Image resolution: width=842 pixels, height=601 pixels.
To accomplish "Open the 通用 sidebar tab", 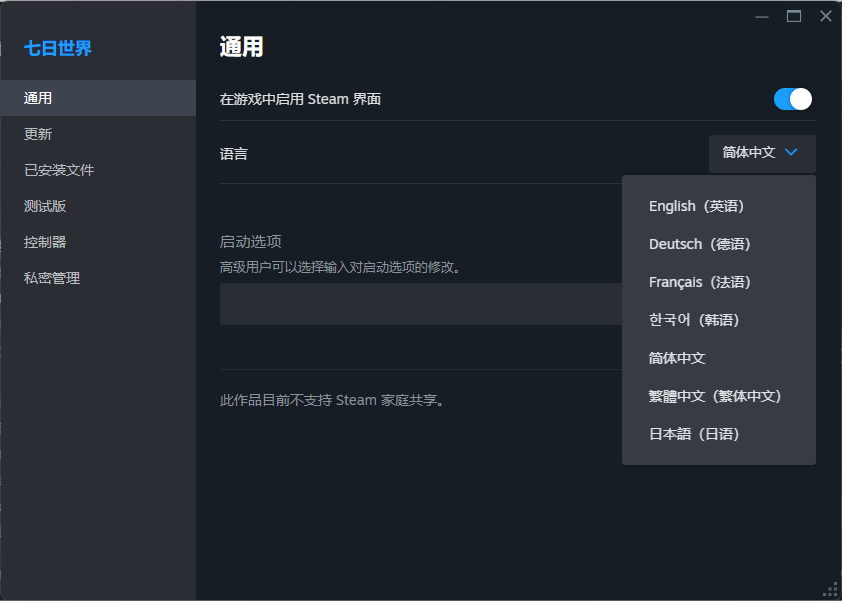I will click(x=98, y=98).
